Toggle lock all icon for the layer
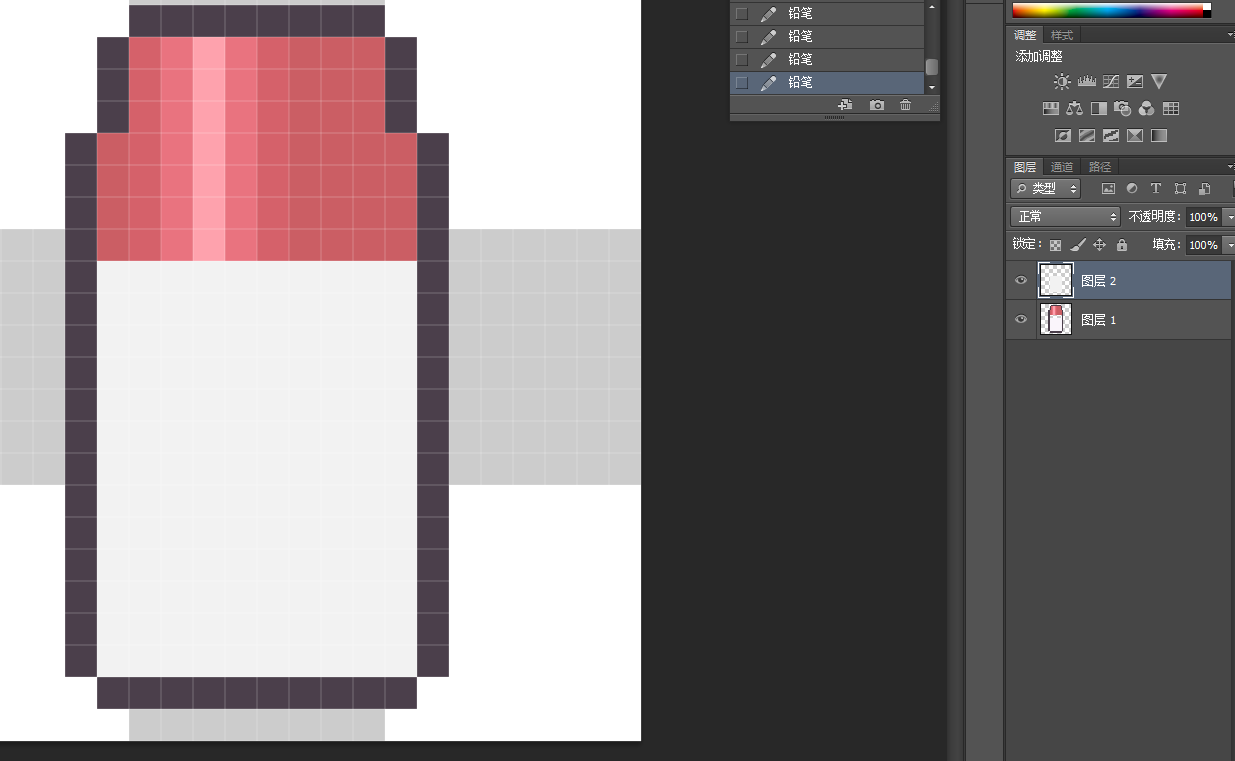 click(1122, 244)
